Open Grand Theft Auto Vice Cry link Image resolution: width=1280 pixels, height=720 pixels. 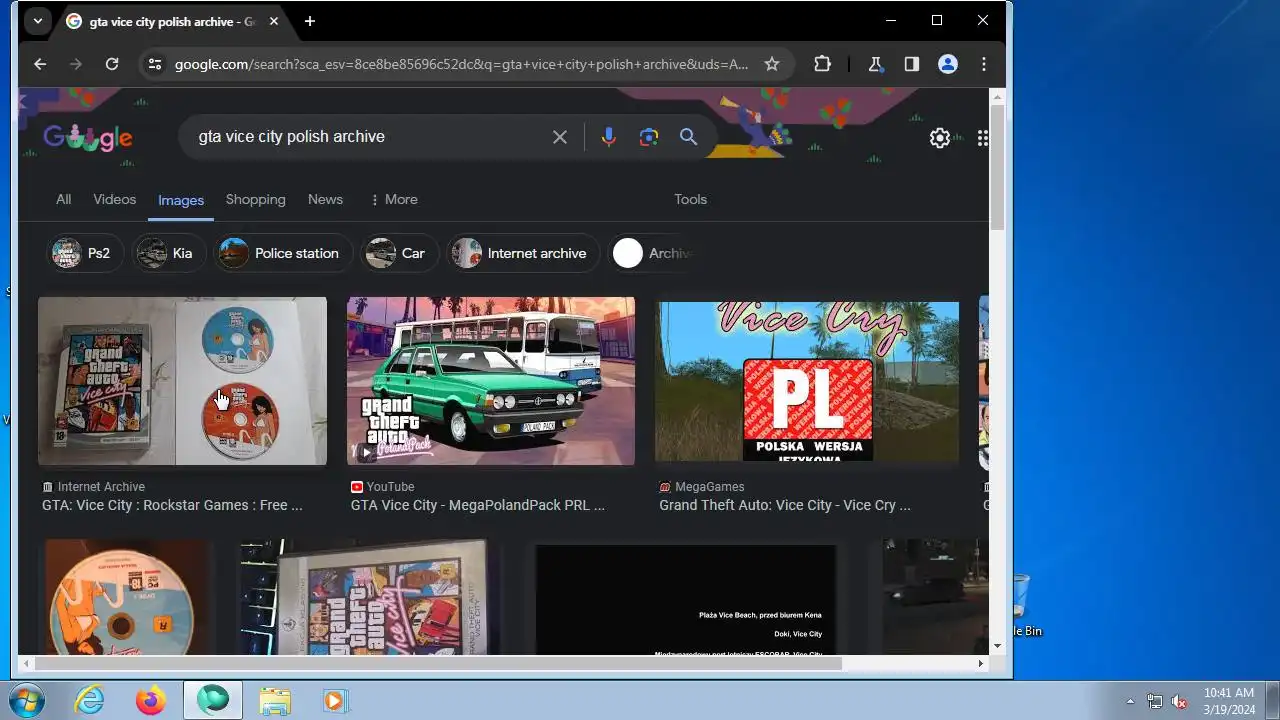(785, 505)
